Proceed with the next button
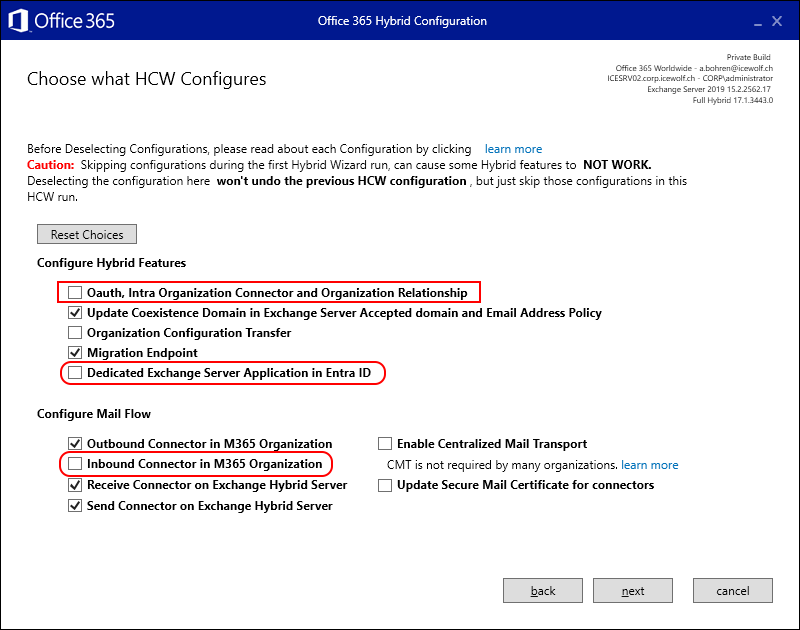This screenshot has width=800, height=630. (633, 591)
